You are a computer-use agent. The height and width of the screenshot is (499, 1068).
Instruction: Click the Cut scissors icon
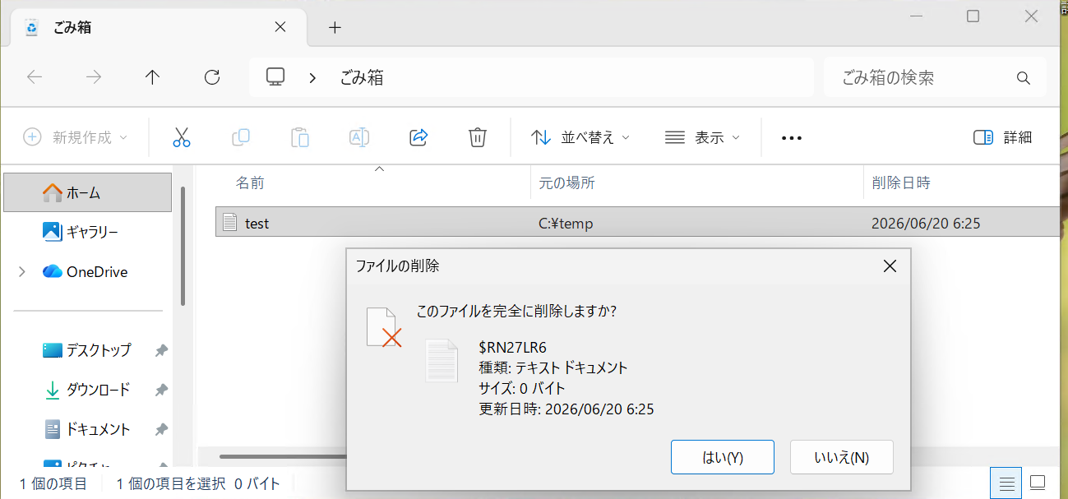coord(181,138)
